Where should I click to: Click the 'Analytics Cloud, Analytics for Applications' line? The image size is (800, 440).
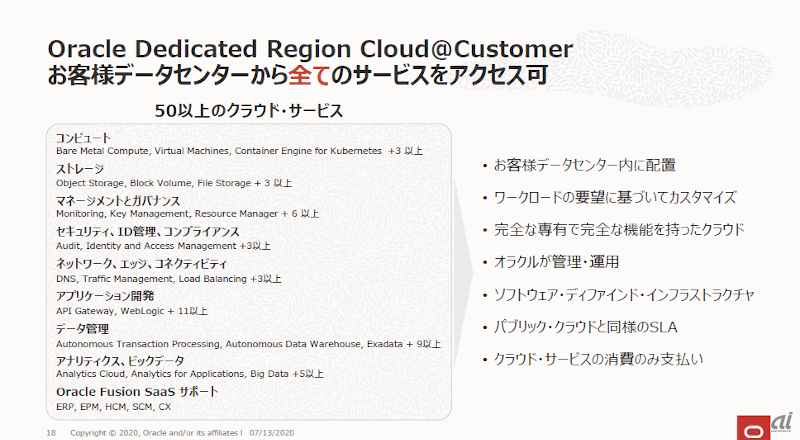click(x=190, y=374)
